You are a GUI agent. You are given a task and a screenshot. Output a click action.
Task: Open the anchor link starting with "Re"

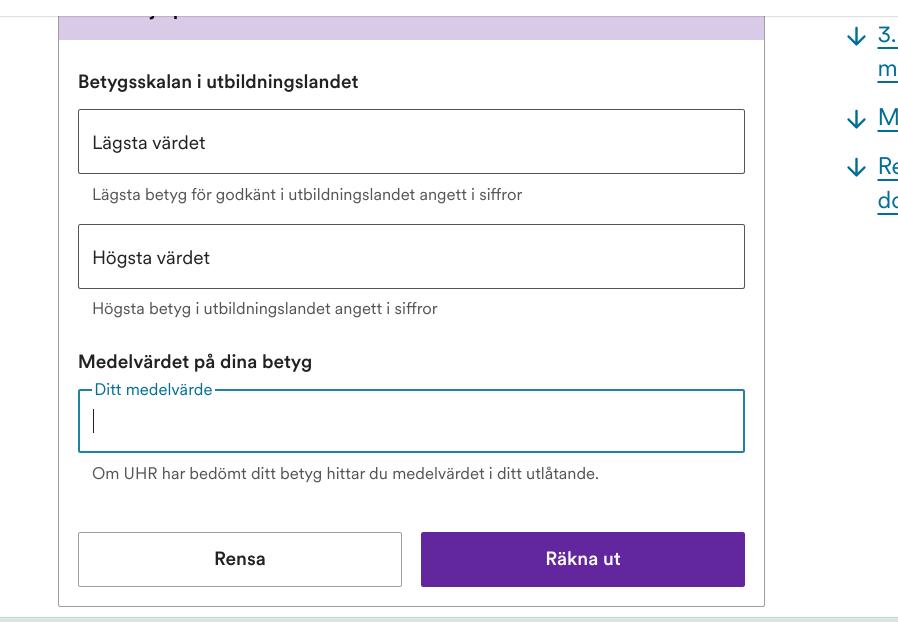[x=887, y=166]
